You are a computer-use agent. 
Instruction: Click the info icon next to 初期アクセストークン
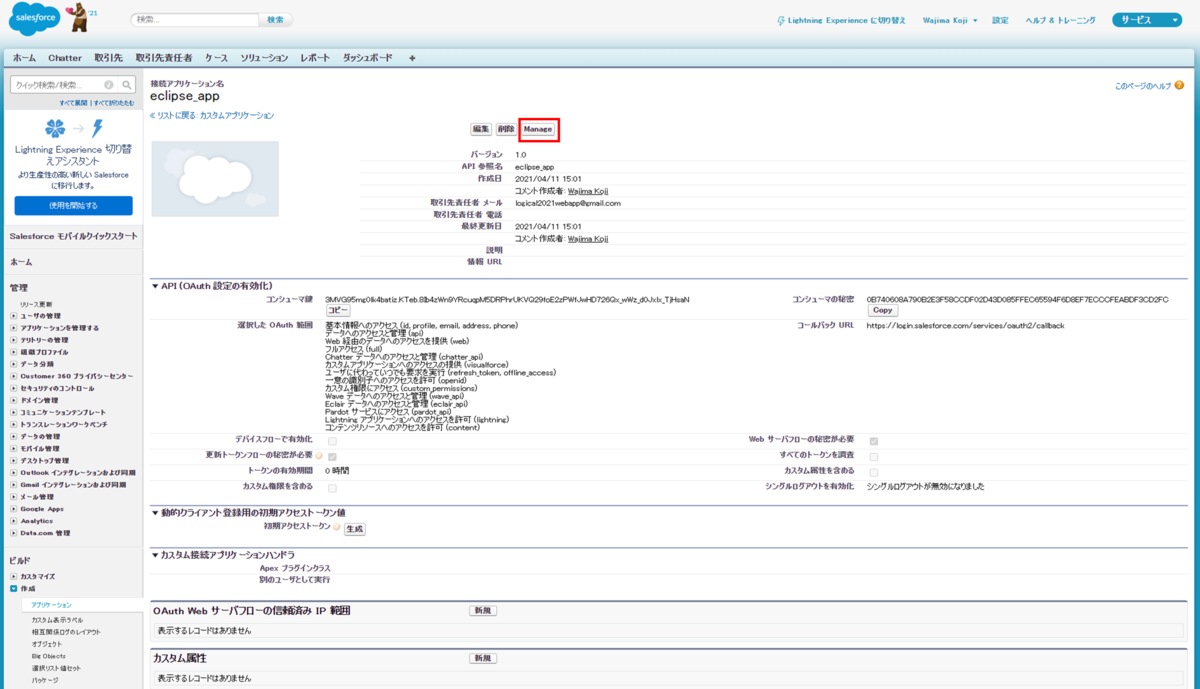(x=337, y=528)
